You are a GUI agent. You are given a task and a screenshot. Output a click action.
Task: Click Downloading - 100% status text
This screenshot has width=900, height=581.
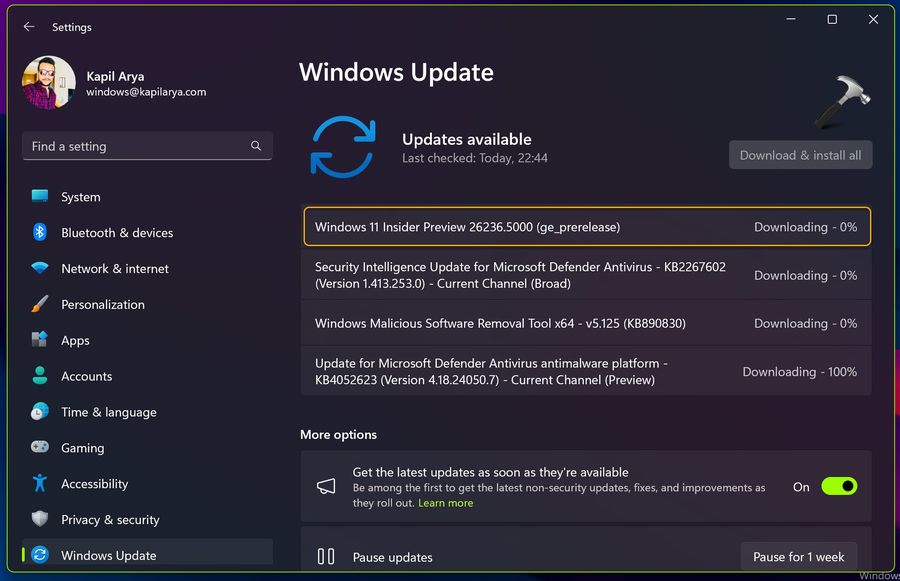[800, 371]
